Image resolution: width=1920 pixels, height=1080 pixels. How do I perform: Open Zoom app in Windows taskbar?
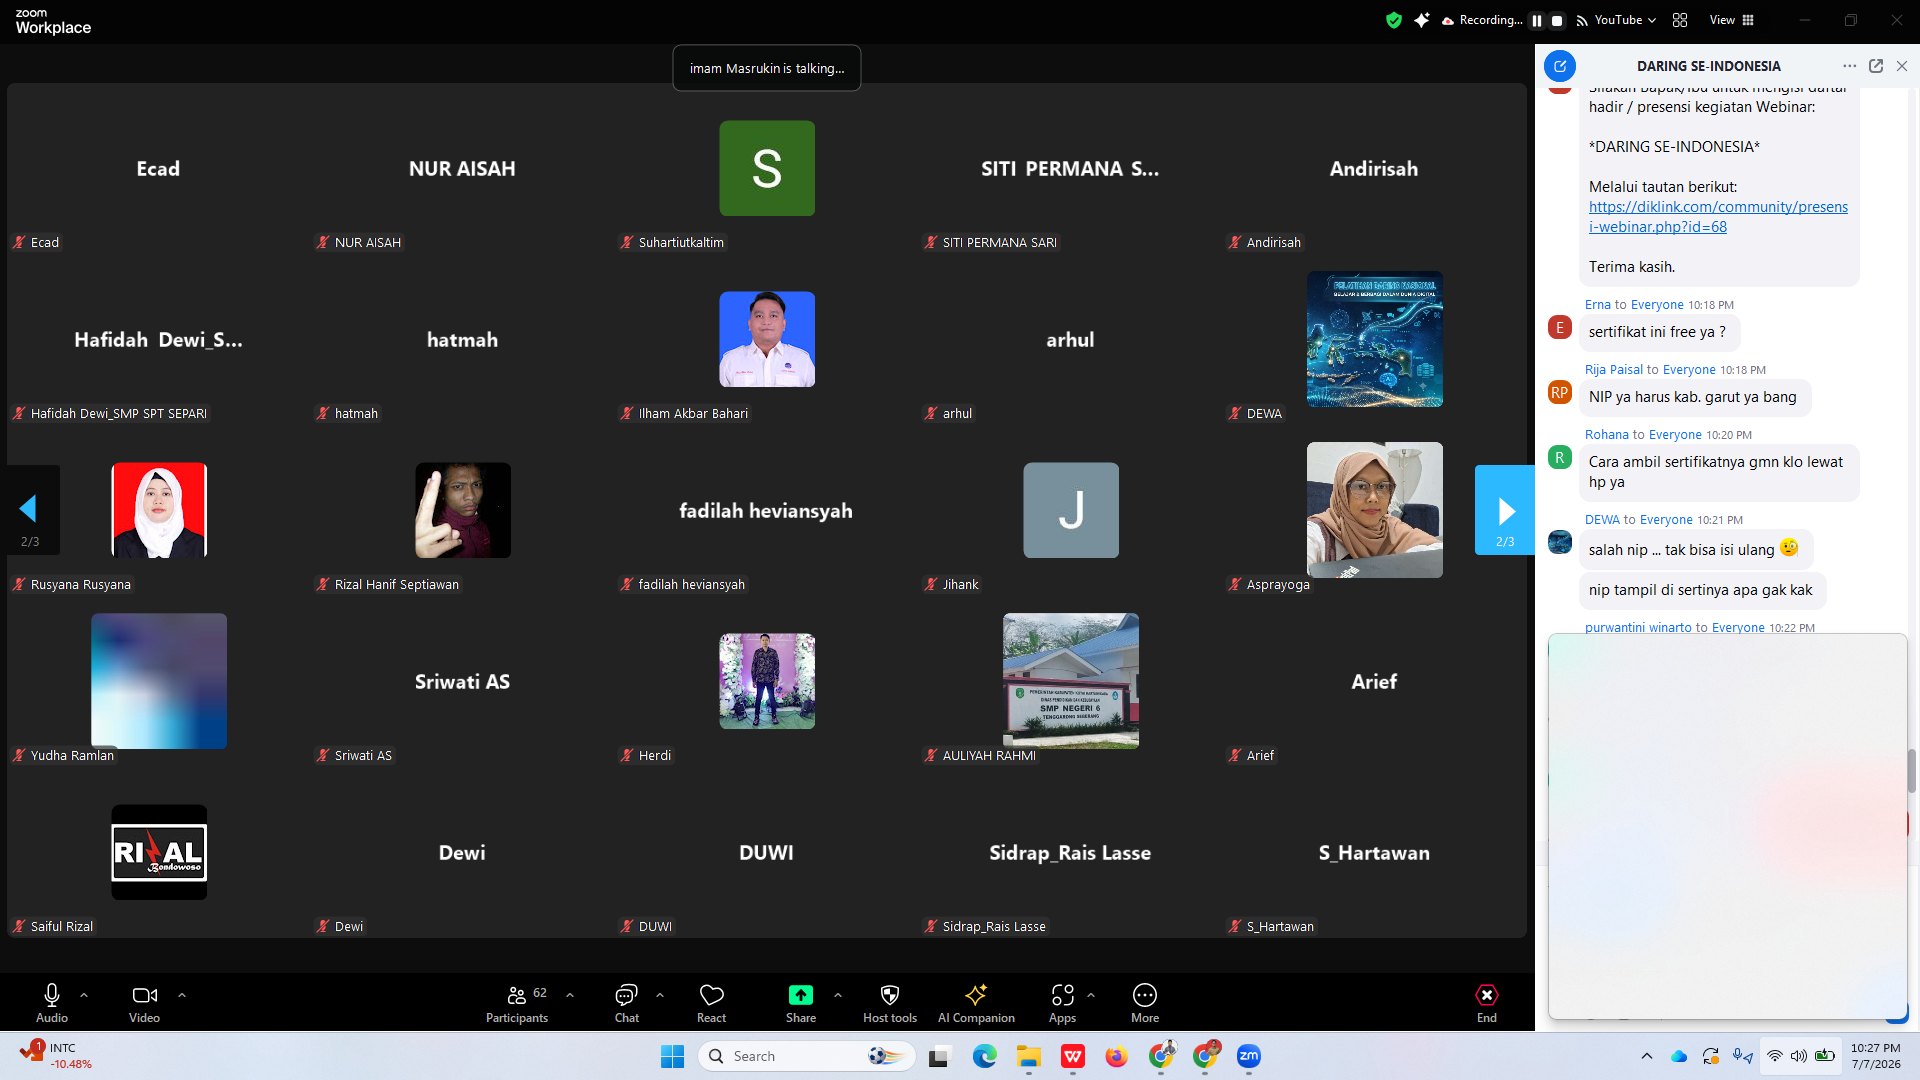1249,1056
